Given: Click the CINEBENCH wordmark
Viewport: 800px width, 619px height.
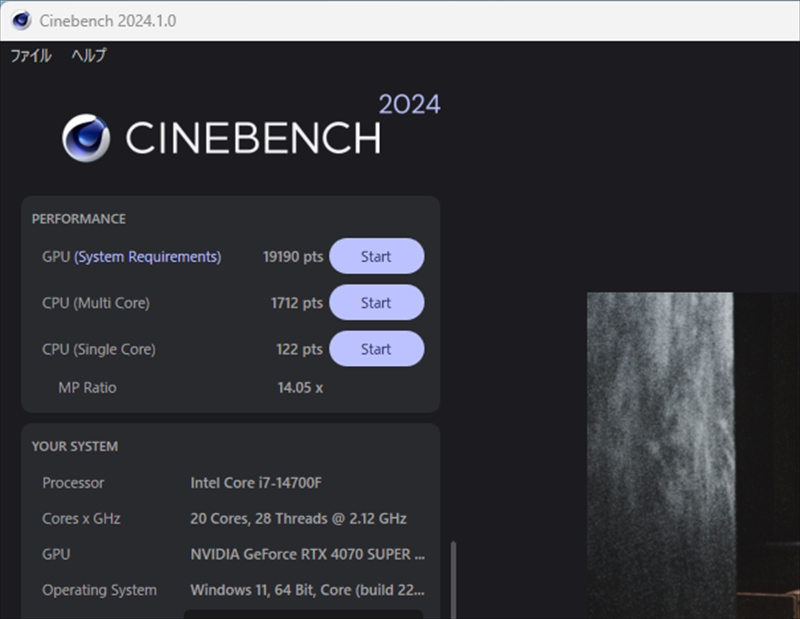Looking at the screenshot, I should pyautogui.click(x=253, y=138).
